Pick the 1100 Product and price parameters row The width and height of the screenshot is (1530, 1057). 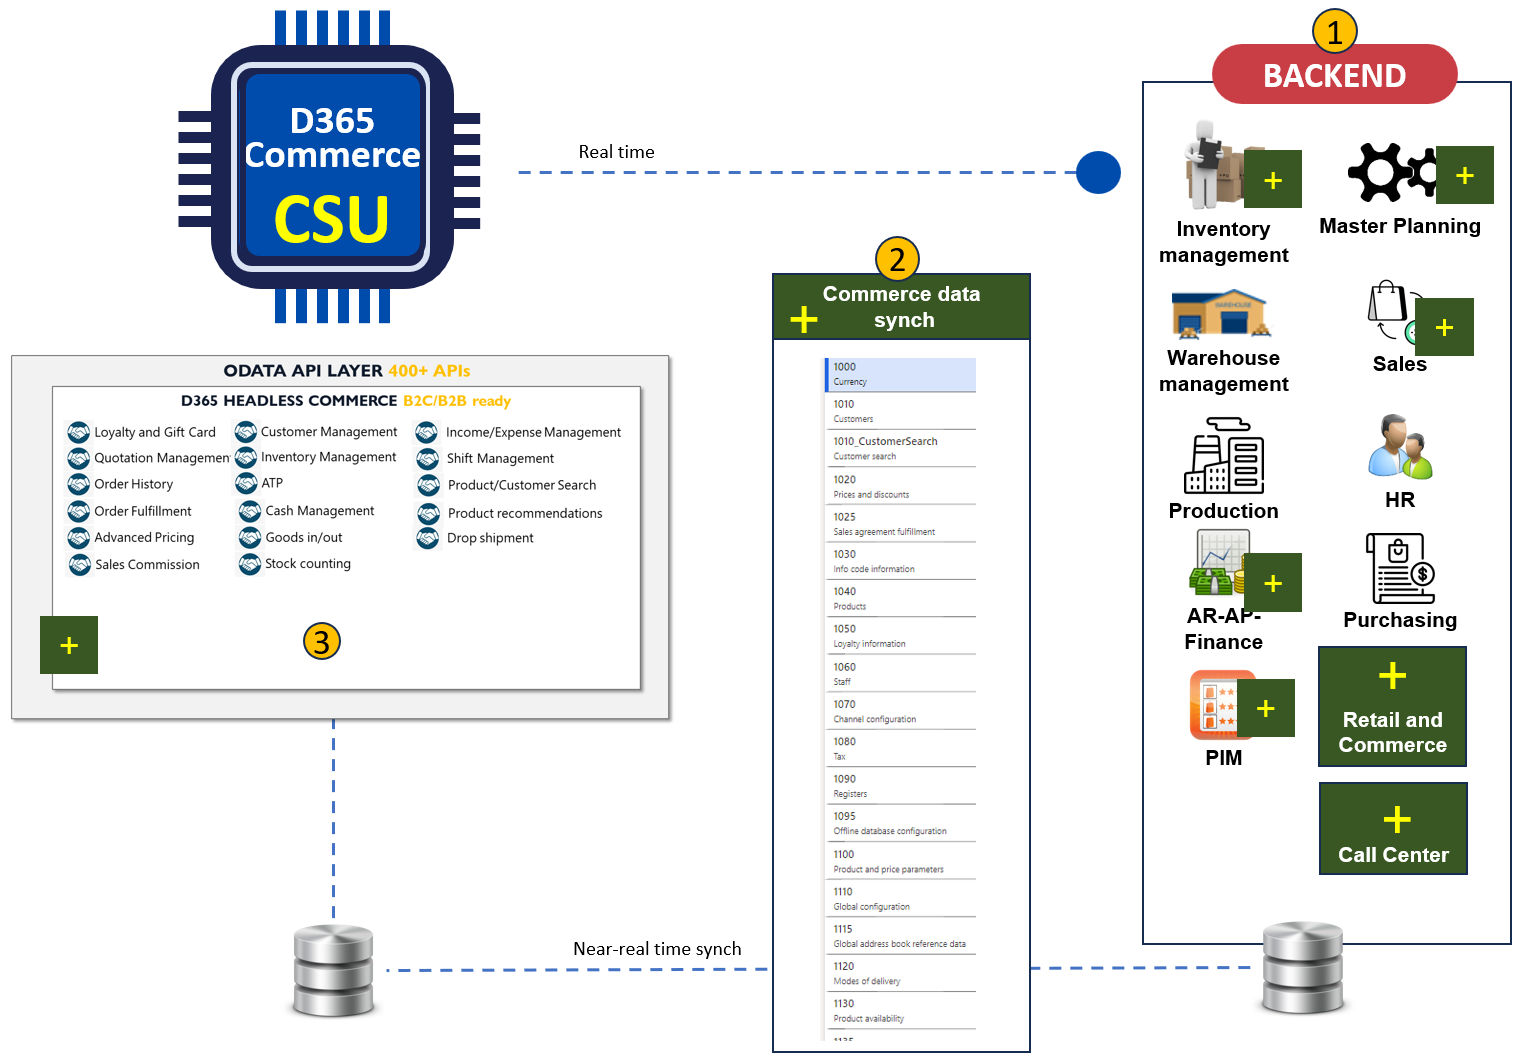(x=900, y=861)
